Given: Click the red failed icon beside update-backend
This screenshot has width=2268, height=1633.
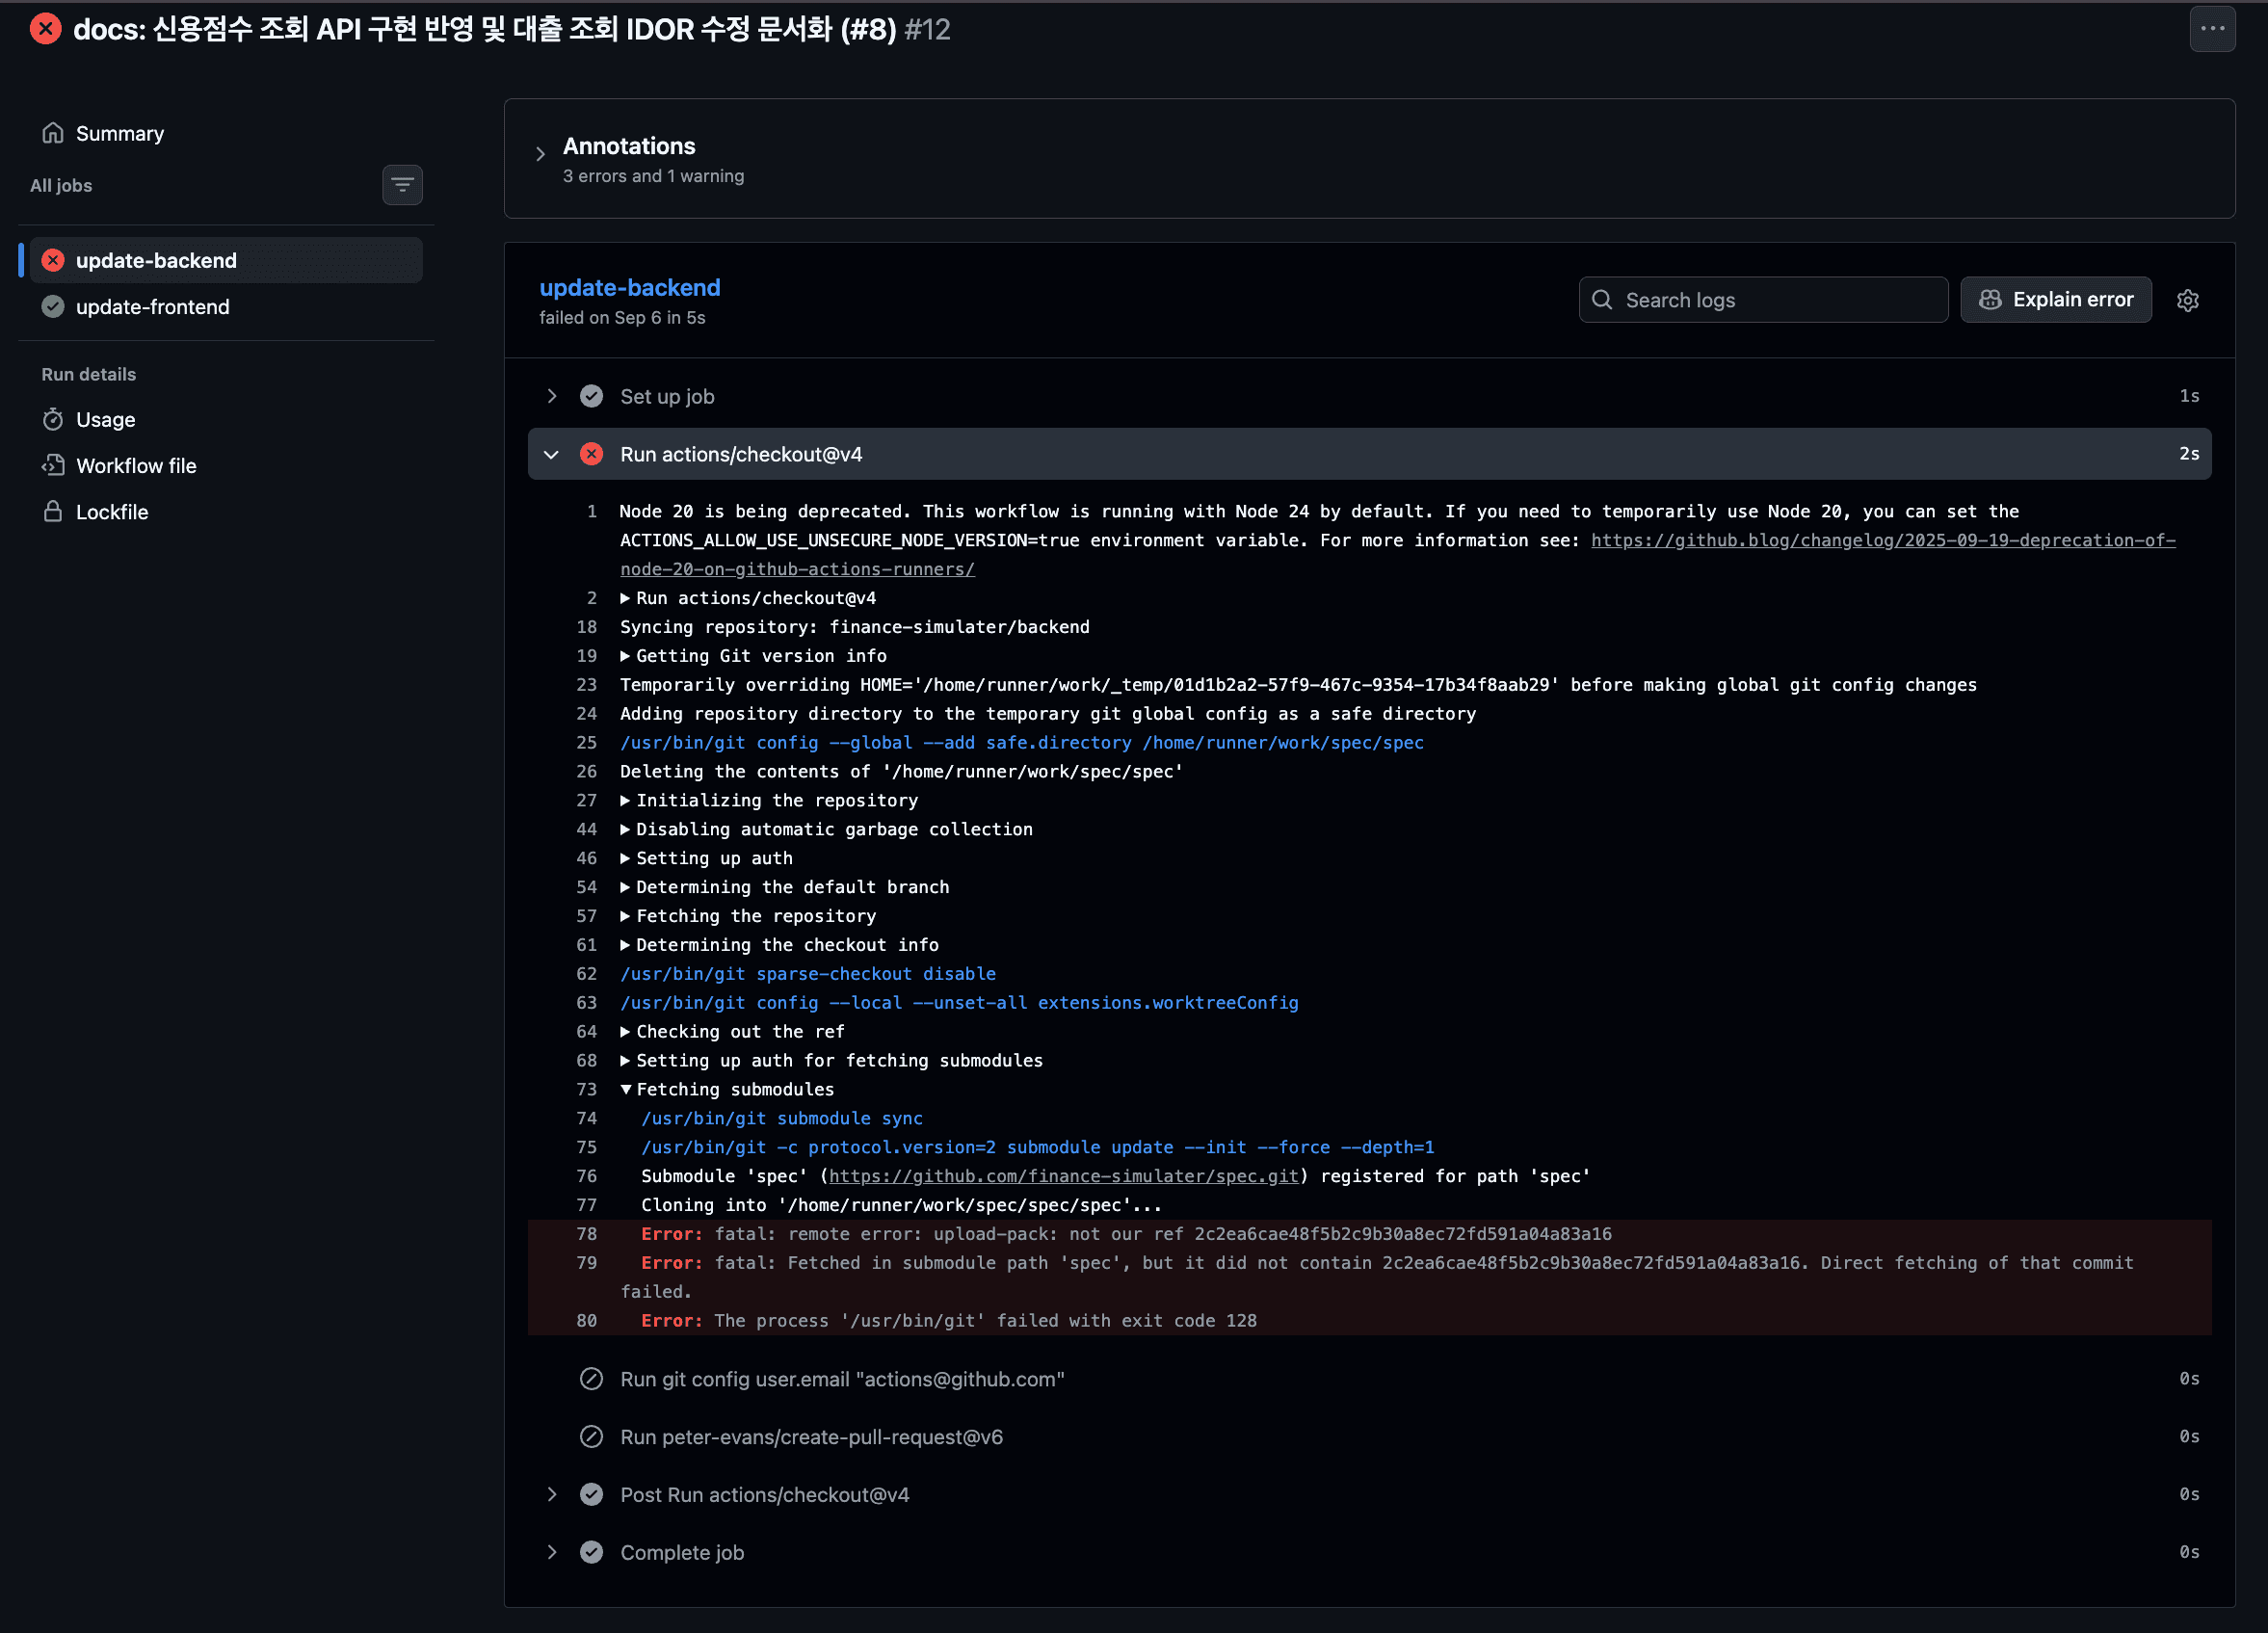Looking at the screenshot, I should click(x=53, y=260).
